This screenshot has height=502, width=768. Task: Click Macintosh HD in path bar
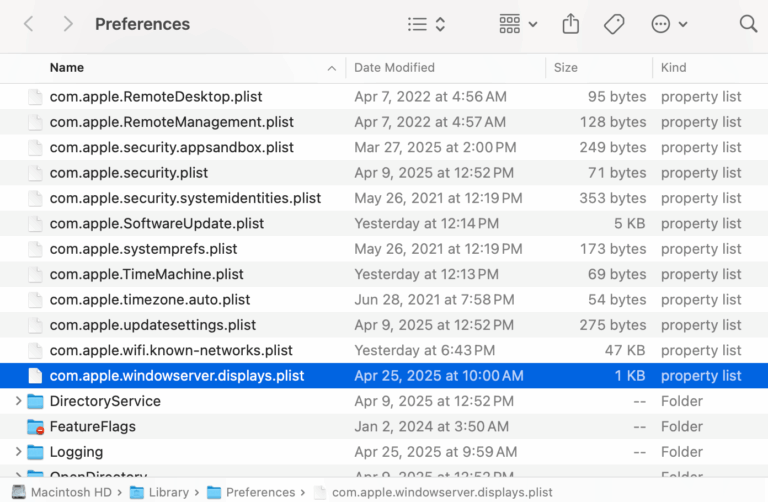pyautogui.click(x=62, y=492)
